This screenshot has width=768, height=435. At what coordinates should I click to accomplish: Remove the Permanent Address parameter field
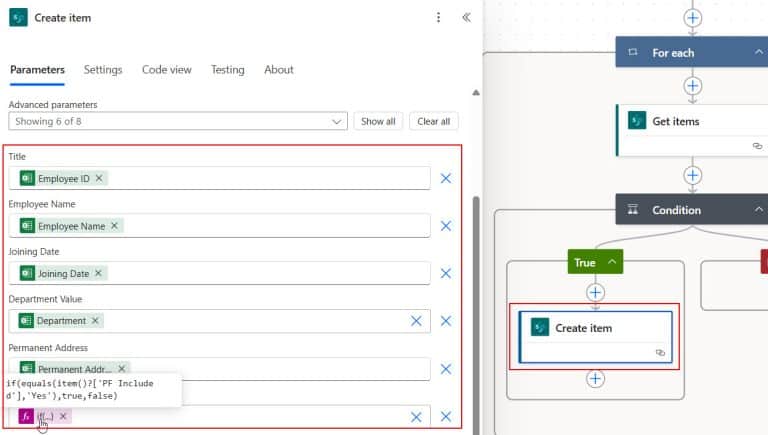click(x=446, y=369)
